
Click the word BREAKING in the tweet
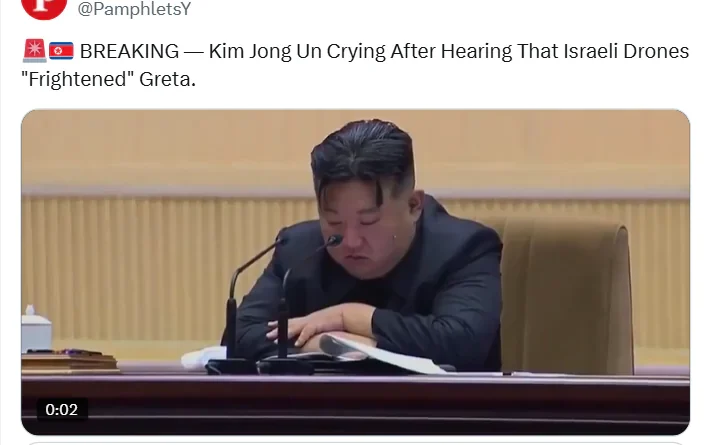(x=129, y=51)
